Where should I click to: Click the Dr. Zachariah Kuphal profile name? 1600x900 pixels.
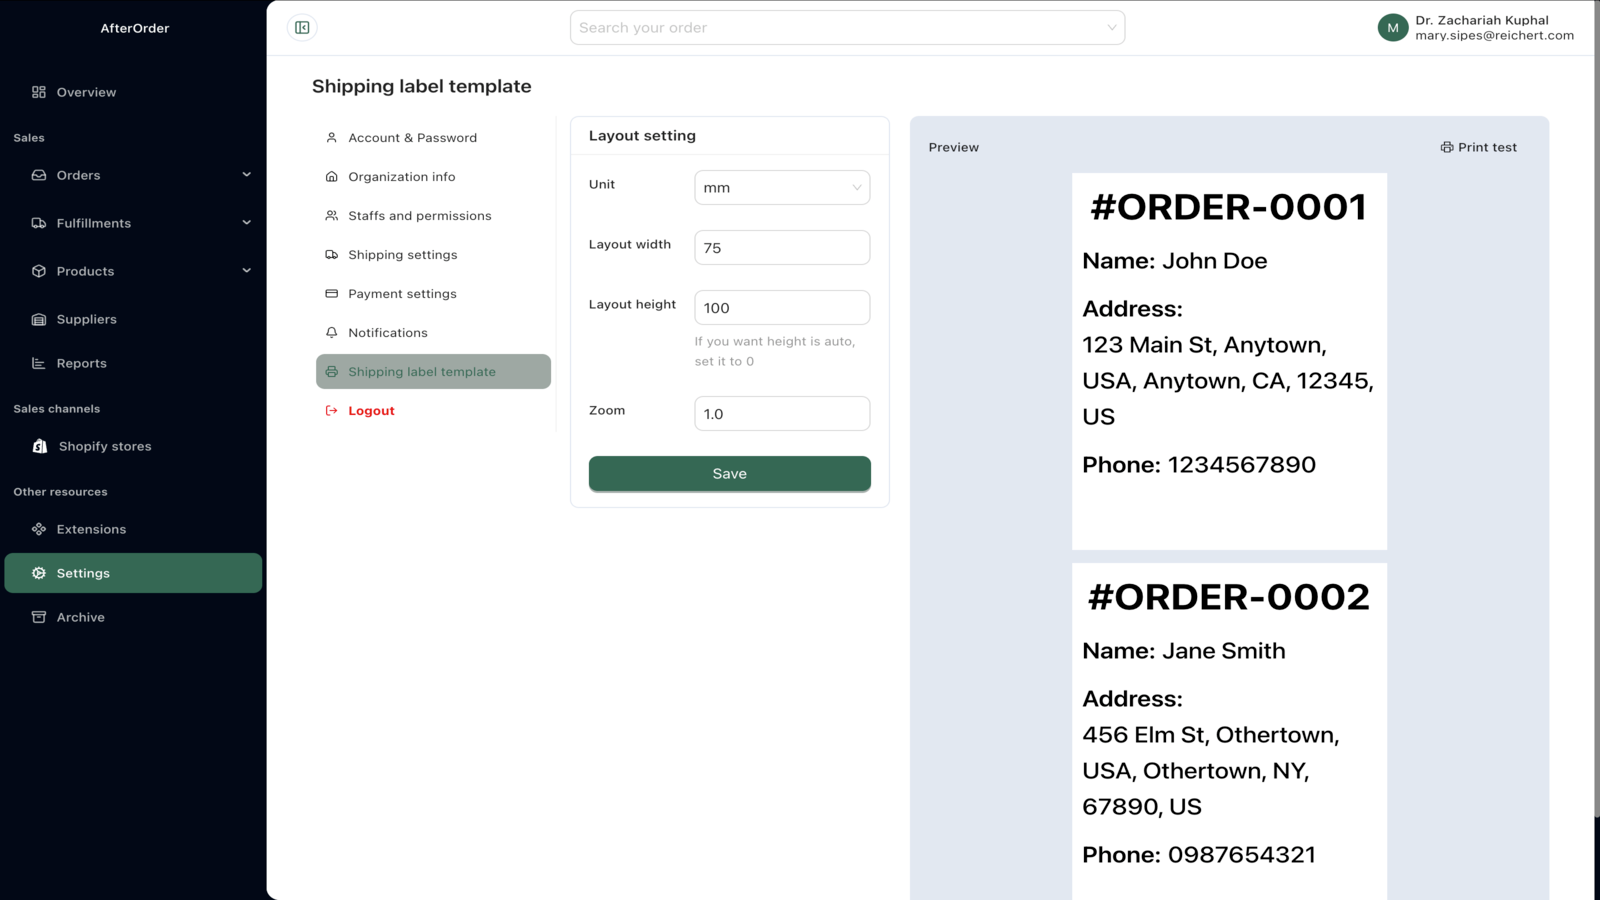pos(1482,20)
